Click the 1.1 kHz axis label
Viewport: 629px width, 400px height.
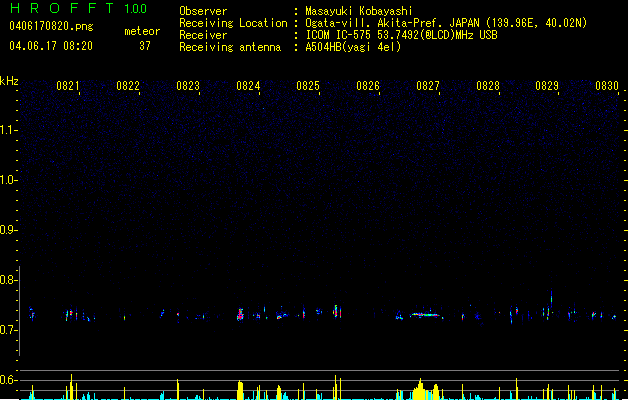click(x=8, y=130)
